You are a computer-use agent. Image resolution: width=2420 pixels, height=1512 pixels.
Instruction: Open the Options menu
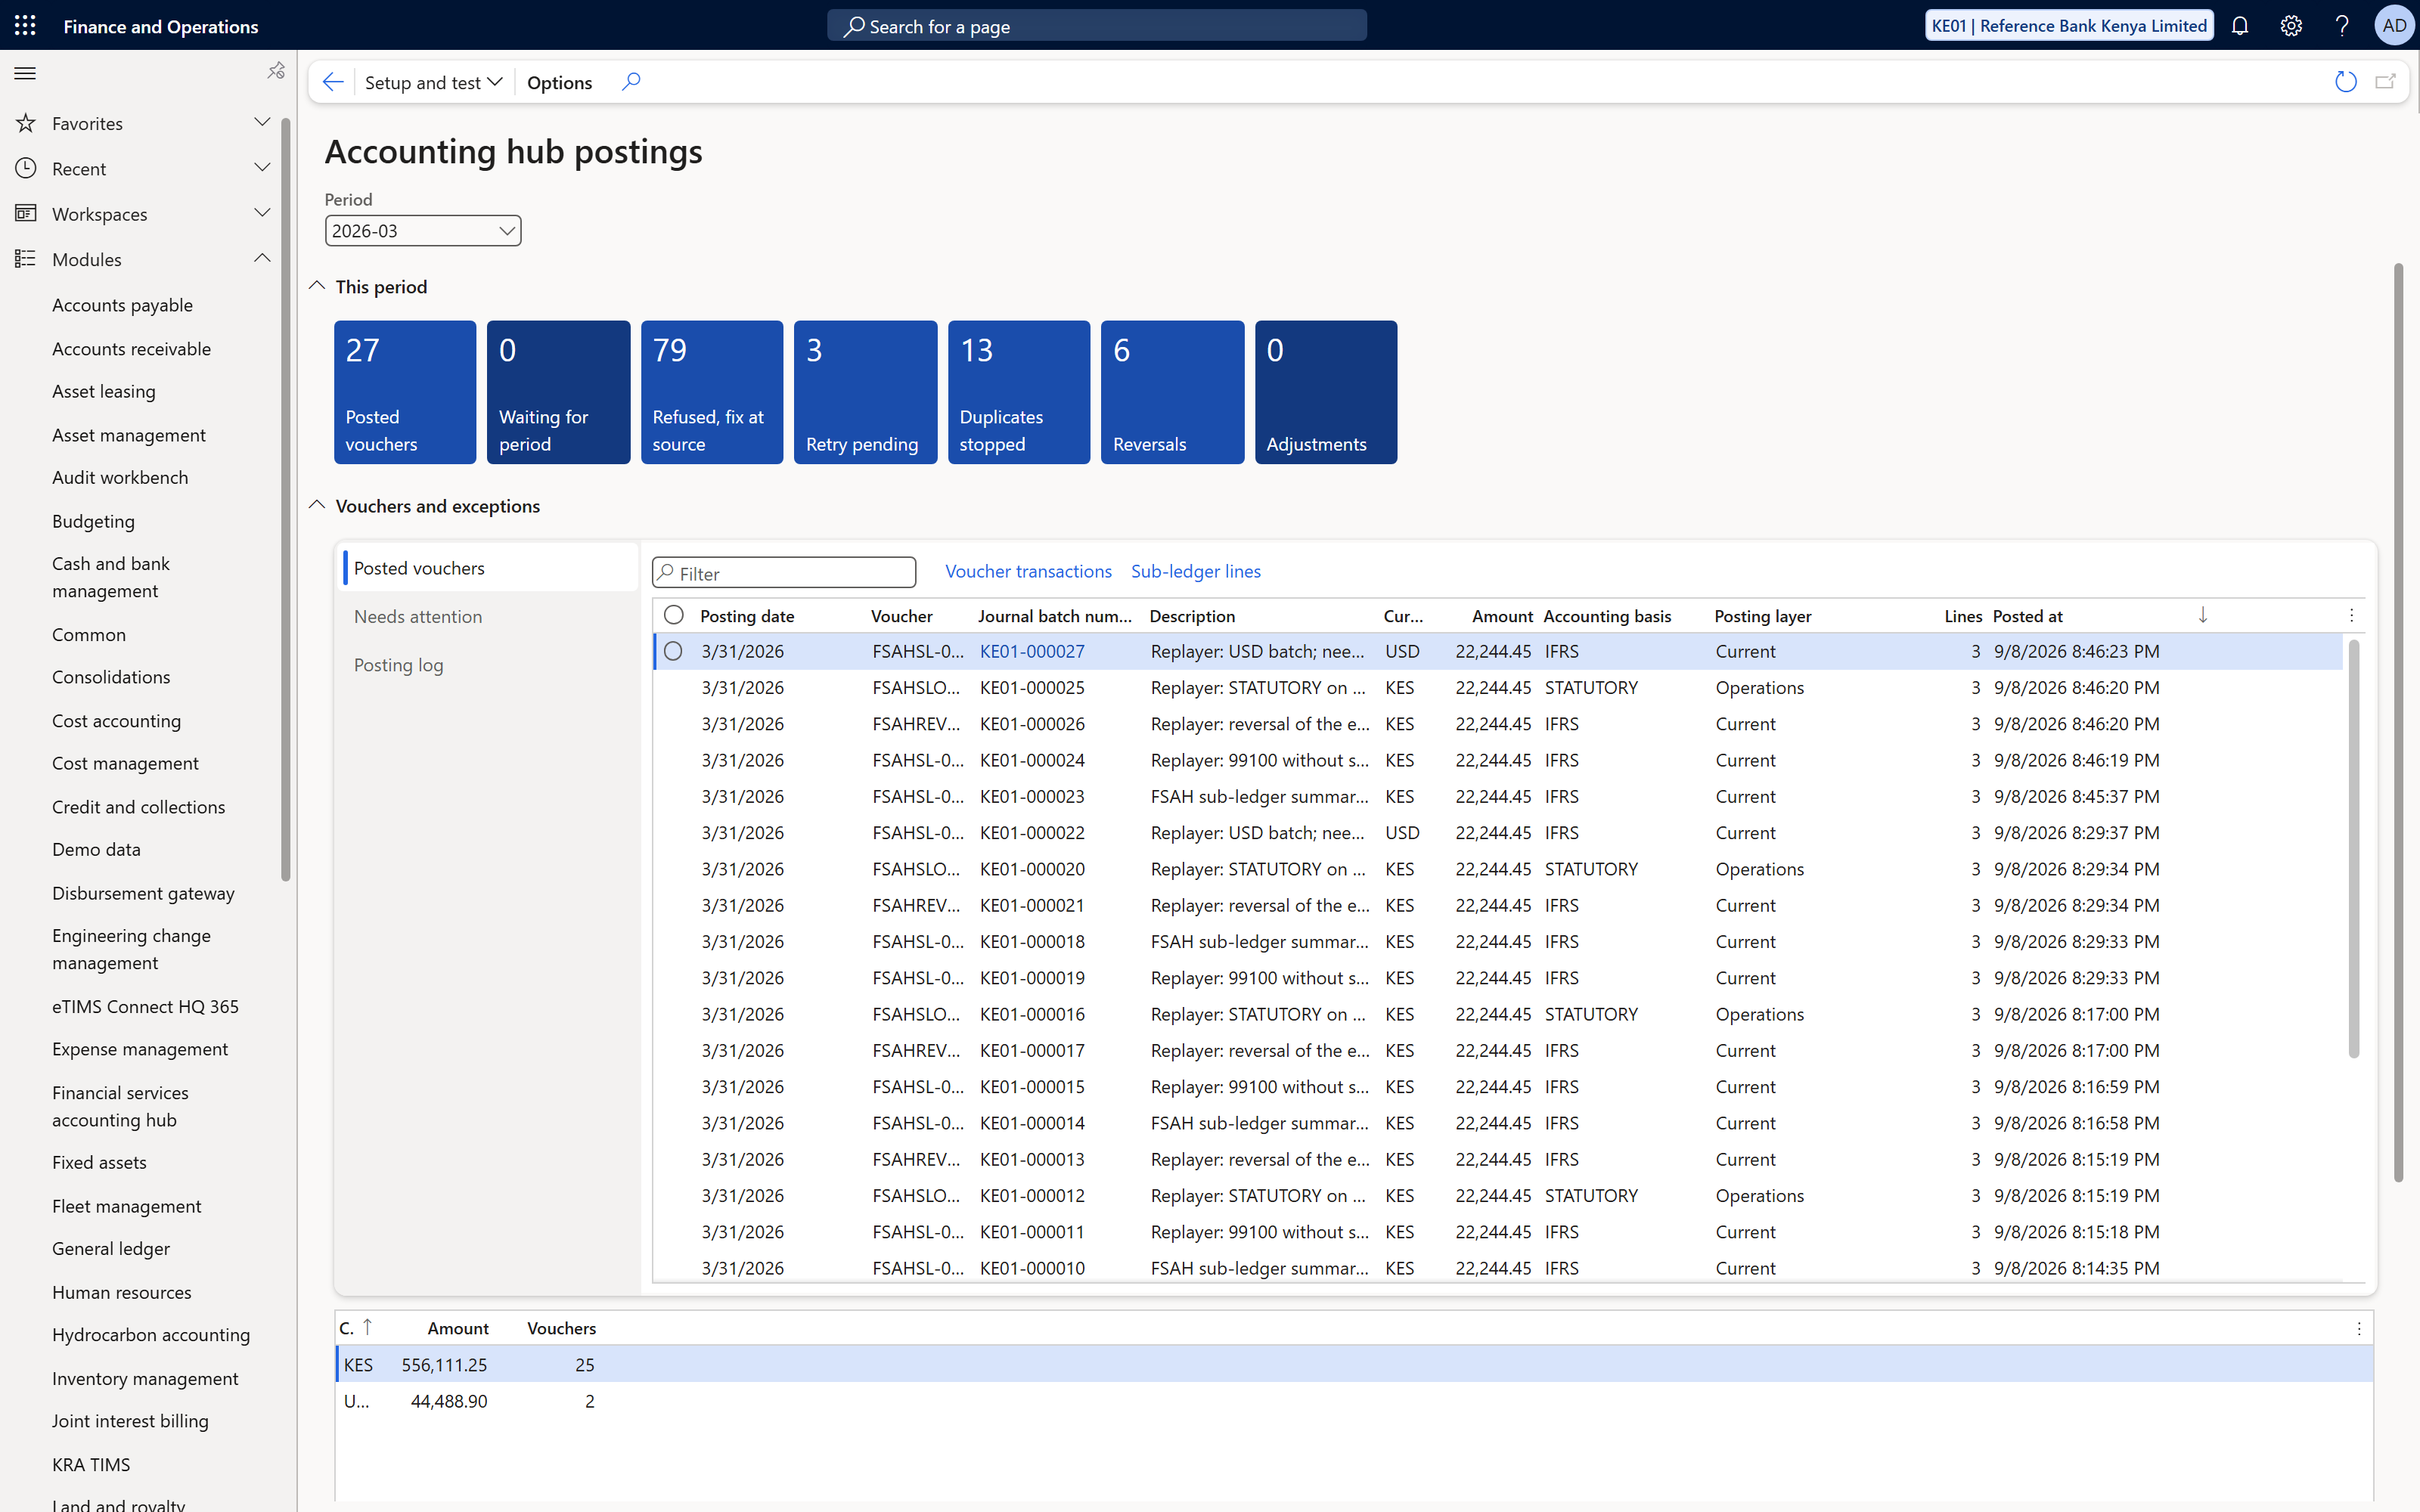coord(560,82)
